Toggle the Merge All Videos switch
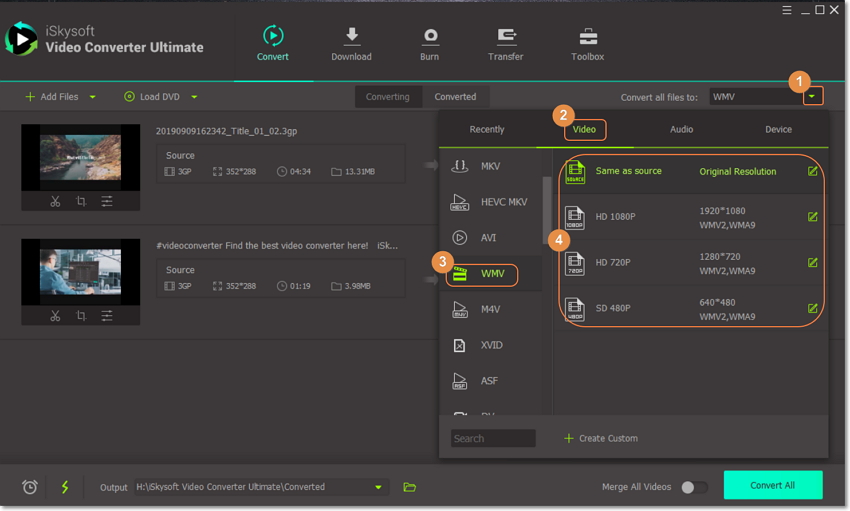The width and height of the screenshot is (850, 511). (x=693, y=487)
